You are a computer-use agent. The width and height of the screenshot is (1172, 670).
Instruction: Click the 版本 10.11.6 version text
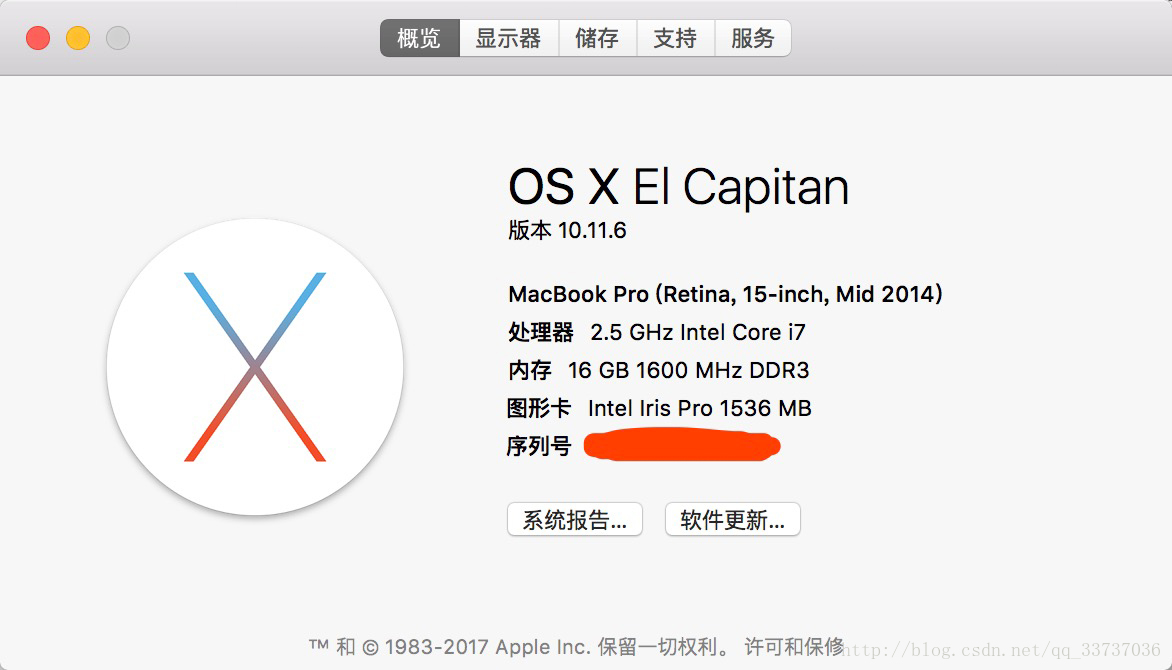567,230
